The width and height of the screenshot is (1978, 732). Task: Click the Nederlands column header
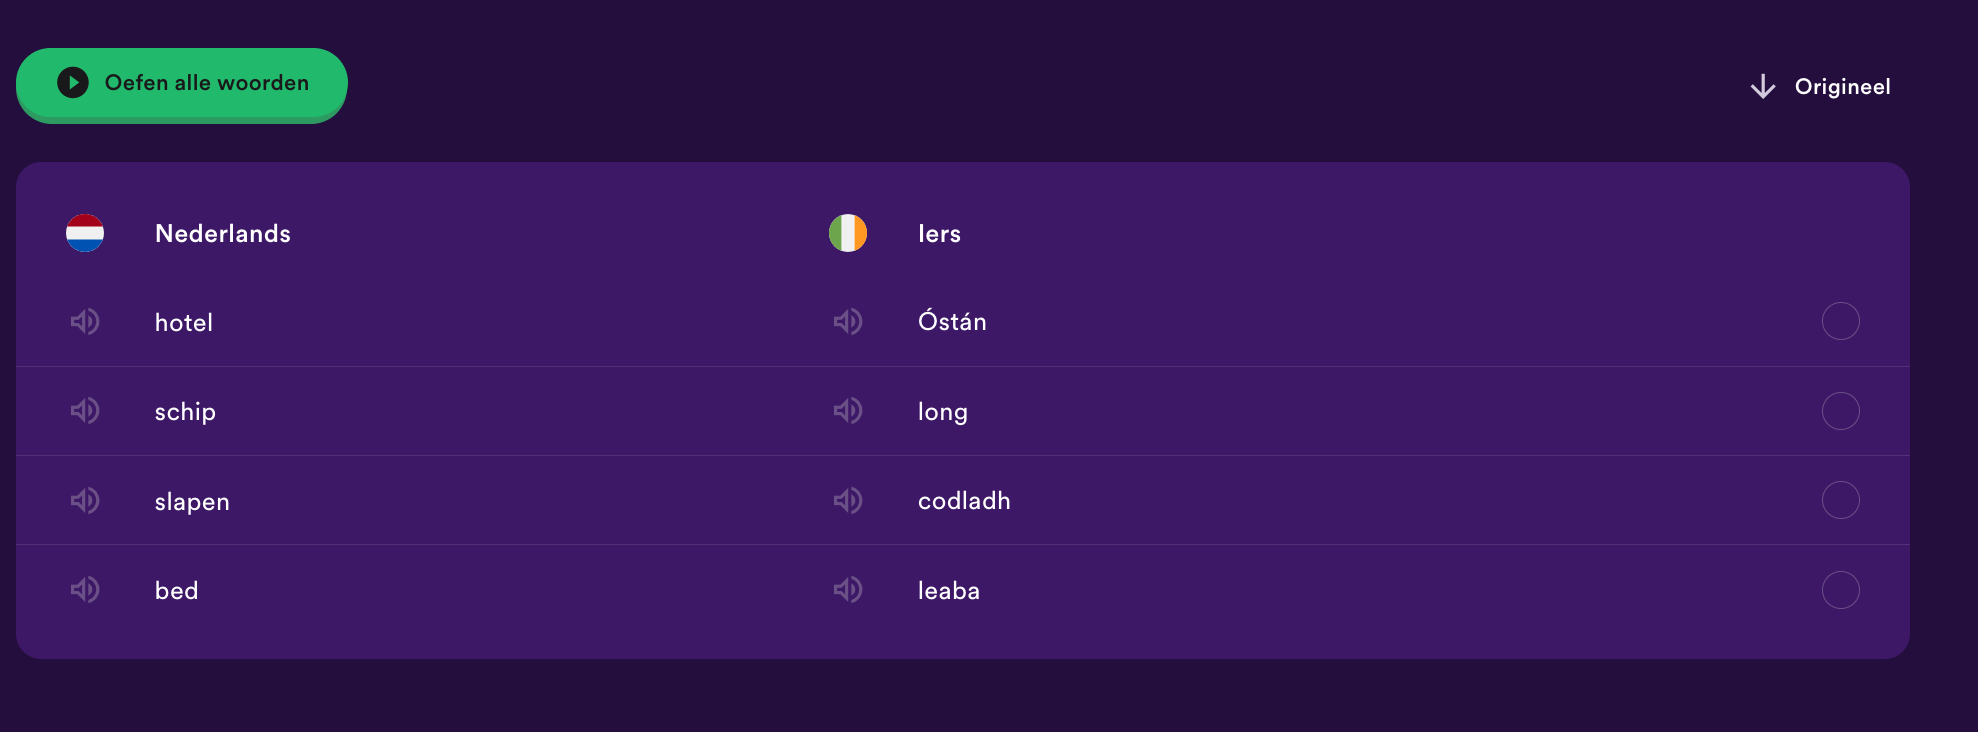pyautogui.click(x=223, y=233)
